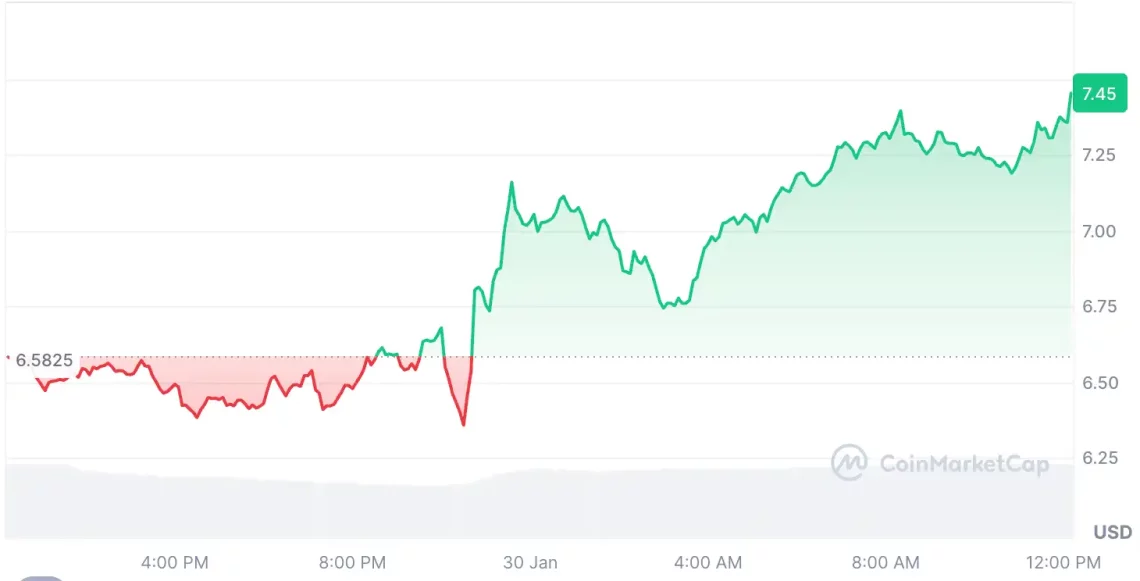The width and height of the screenshot is (1140, 581).
Task: Click the 6.5825 opening price label
Action: (x=44, y=359)
